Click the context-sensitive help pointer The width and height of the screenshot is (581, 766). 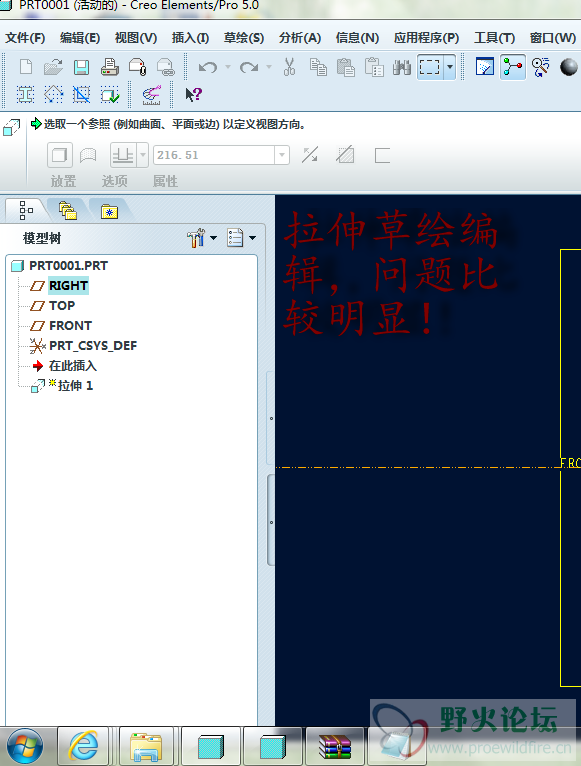[194, 94]
